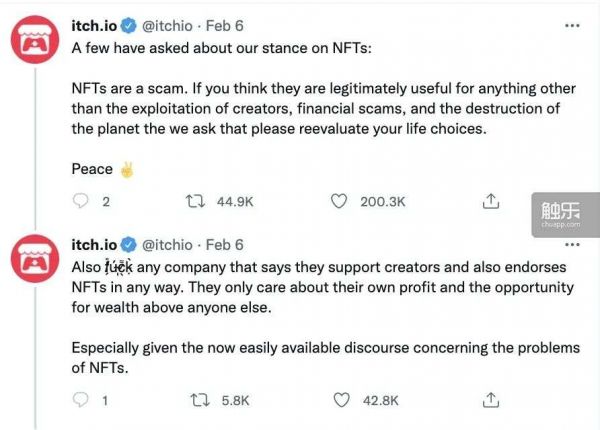Click the 44.9K retweet count
Viewport: 600px width, 430px height.
click(235, 202)
